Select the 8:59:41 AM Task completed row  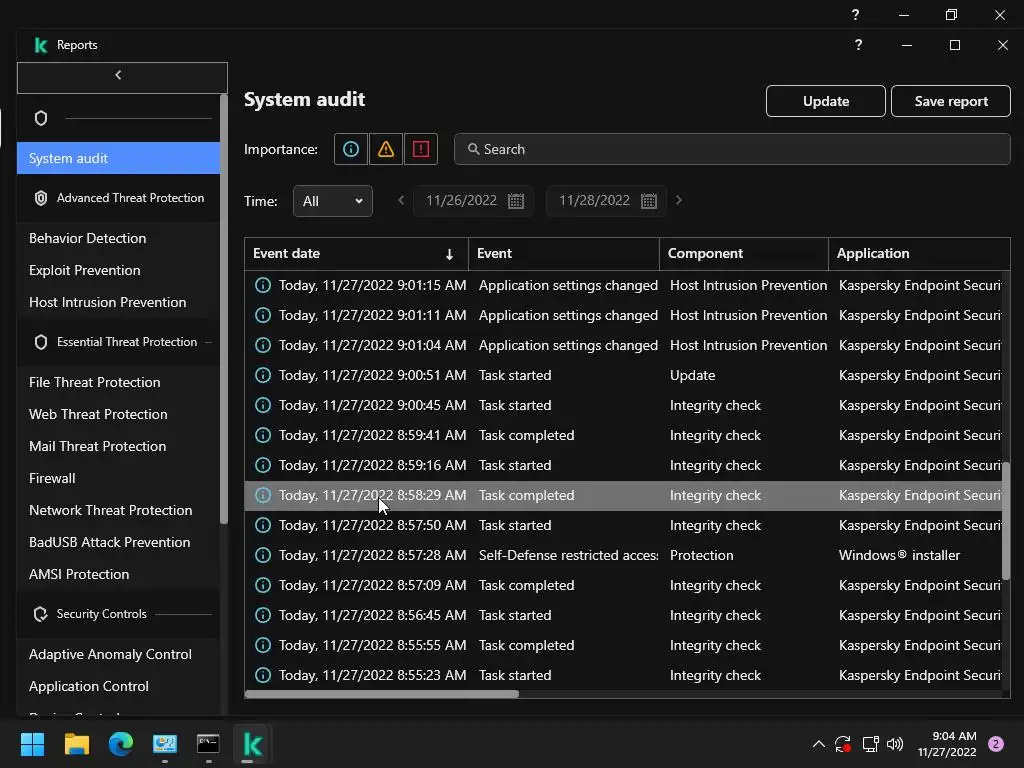[624, 436]
